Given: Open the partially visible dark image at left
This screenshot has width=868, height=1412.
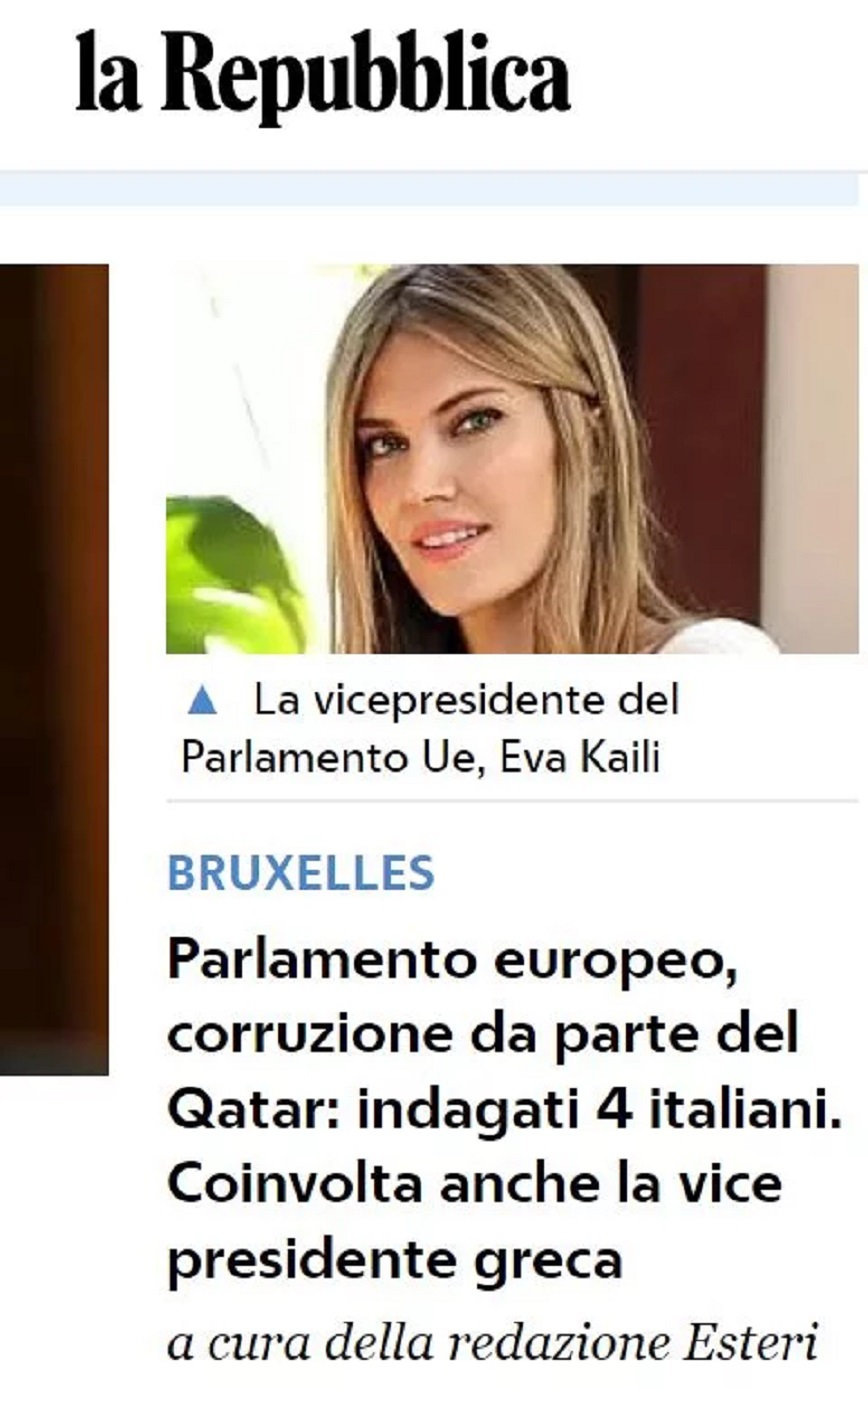Looking at the screenshot, I should click(54, 669).
